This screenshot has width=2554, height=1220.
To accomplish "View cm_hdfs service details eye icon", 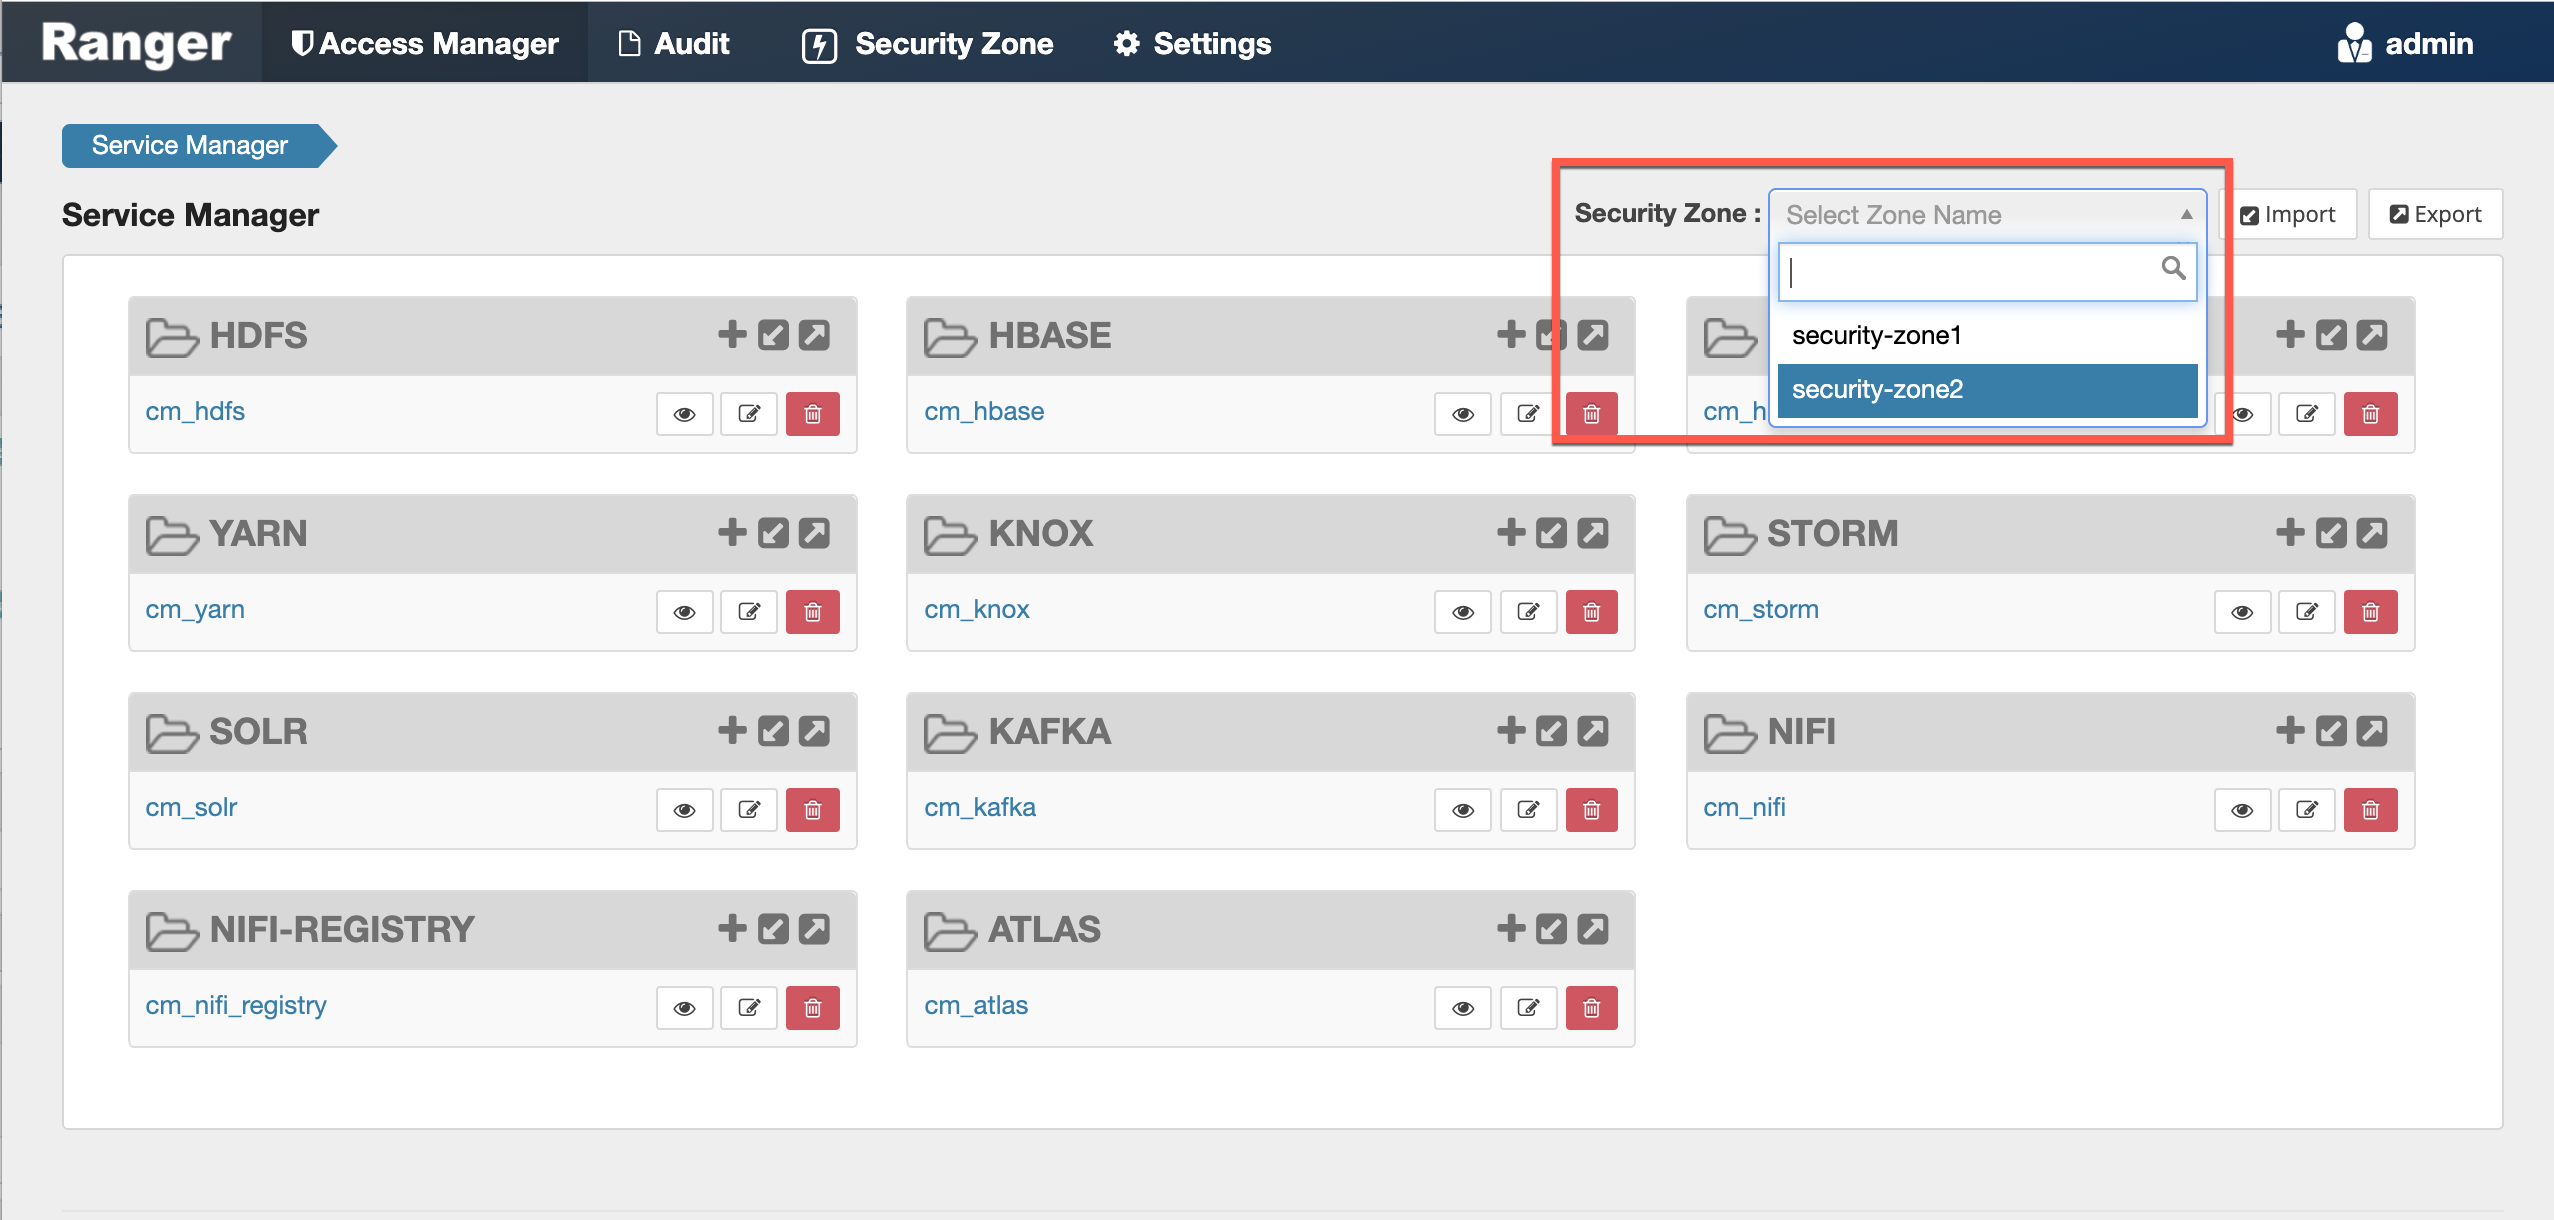I will click(684, 414).
